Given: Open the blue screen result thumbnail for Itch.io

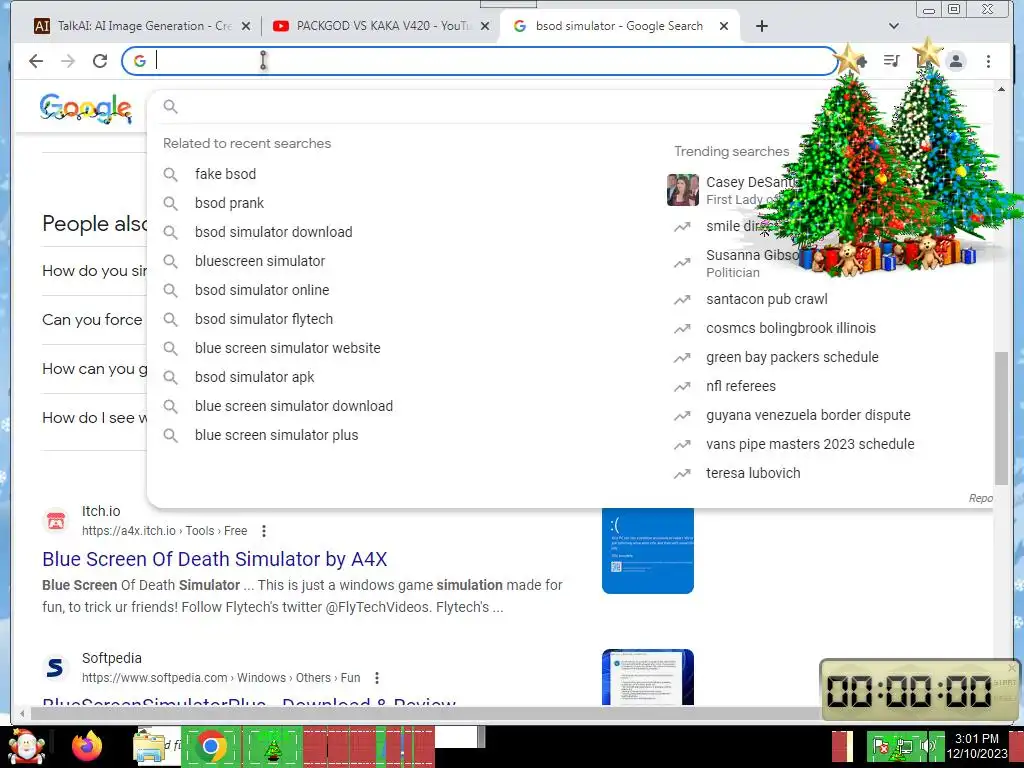Looking at the screenshot, I should tap(647, 551).
